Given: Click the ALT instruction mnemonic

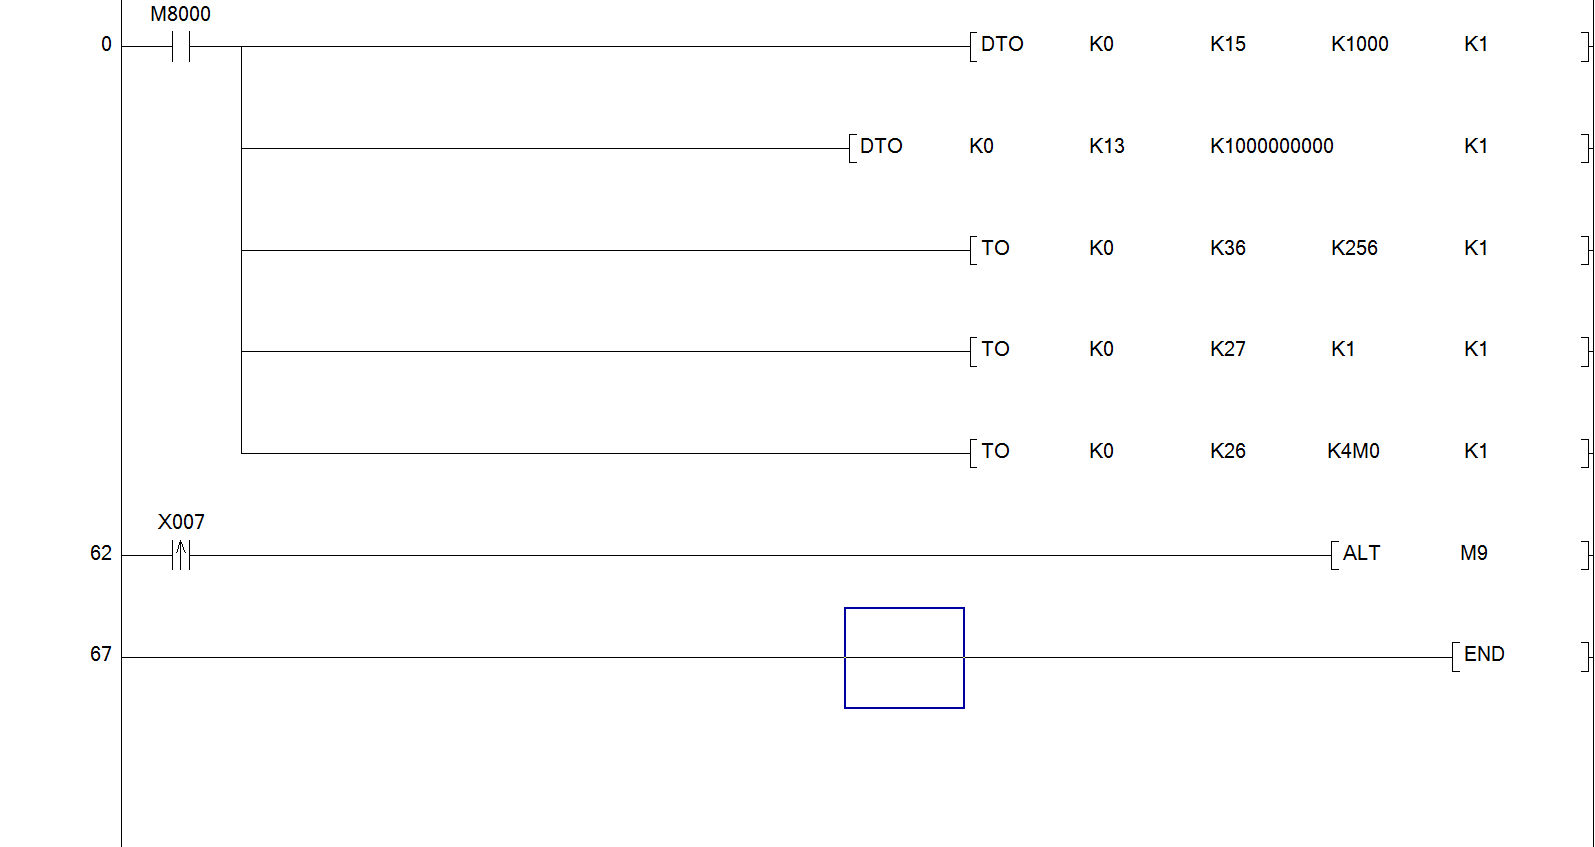Looking at the screenshot, I should click(x=1360, y=554).
